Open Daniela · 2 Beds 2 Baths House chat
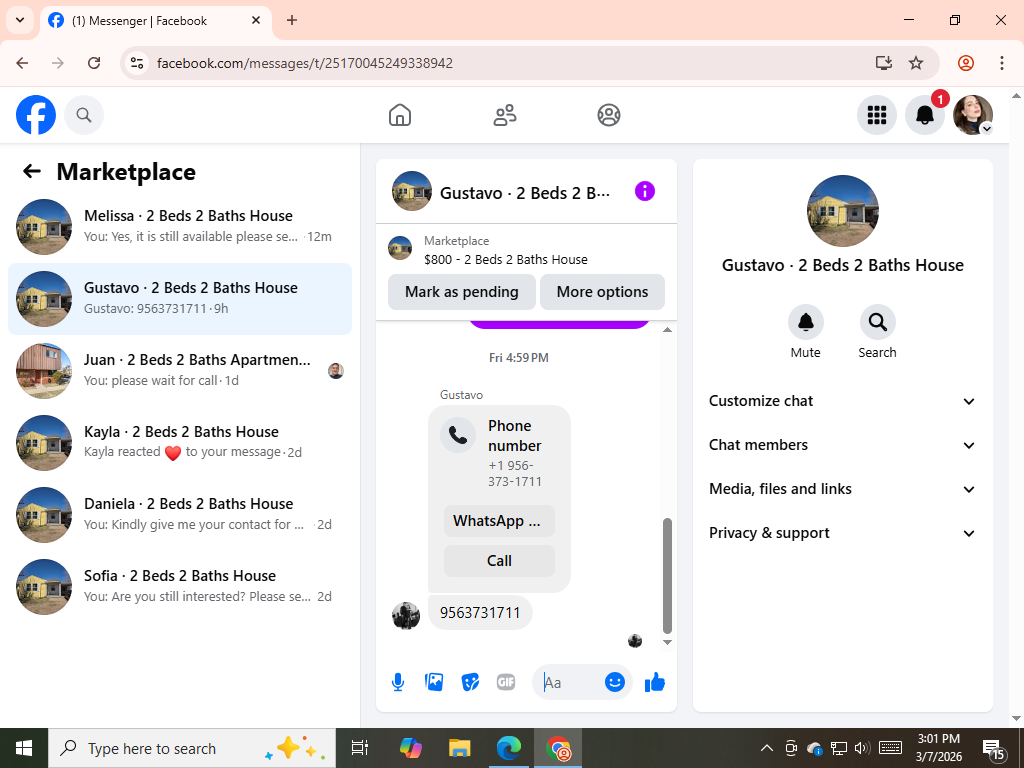 coord(180,515)
